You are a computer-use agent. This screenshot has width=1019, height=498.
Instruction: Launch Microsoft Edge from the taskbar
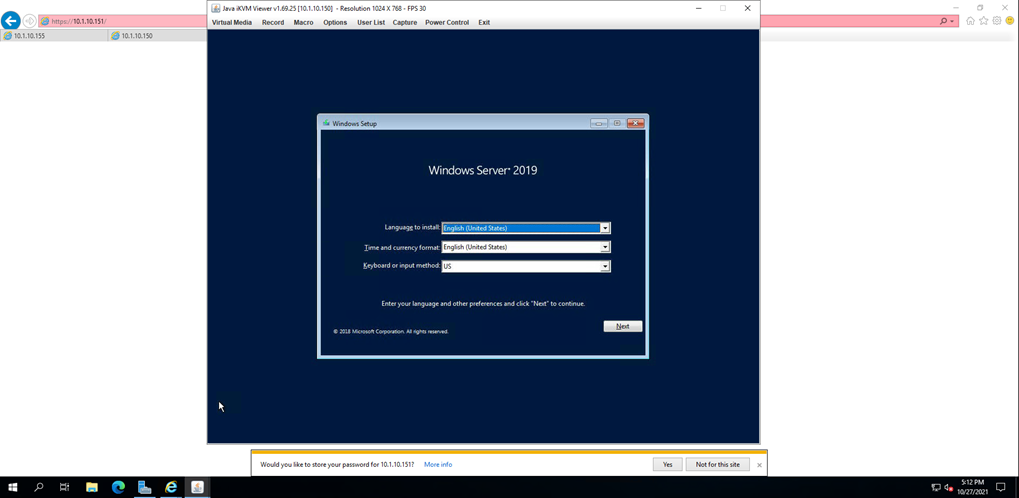[118, 487]
